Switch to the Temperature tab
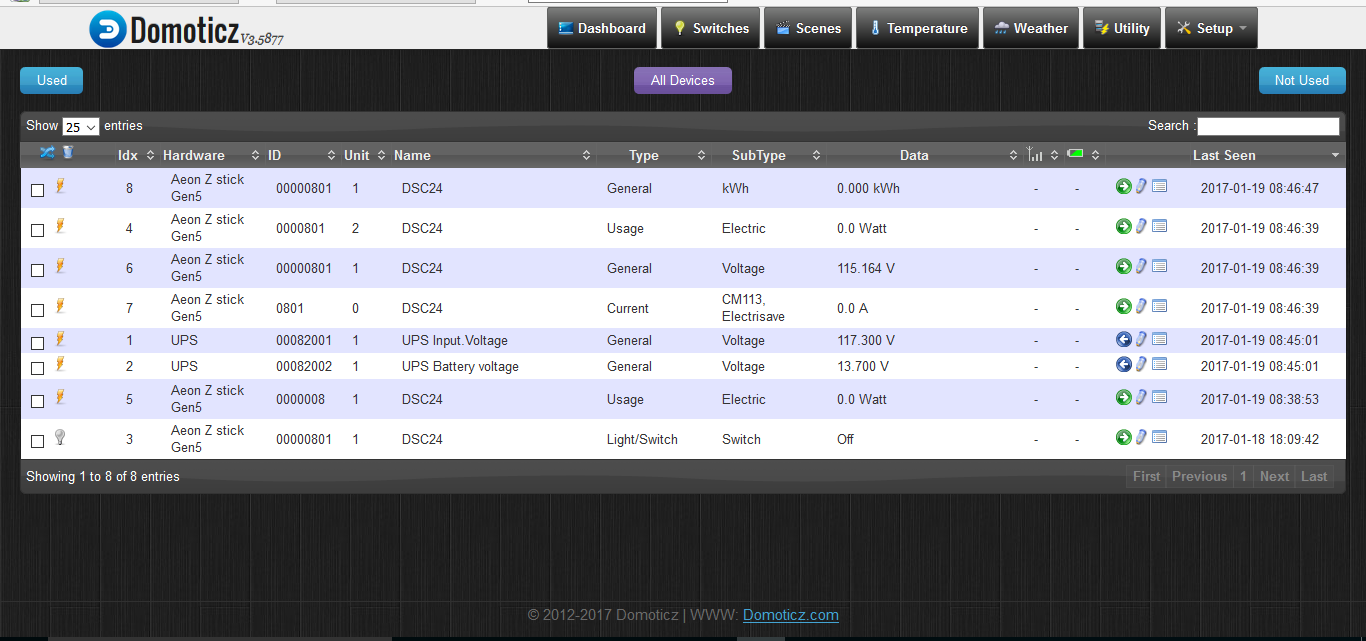The height and width of the screenshot is (641, 1366). pyautogui.click(x=916, y=27)
